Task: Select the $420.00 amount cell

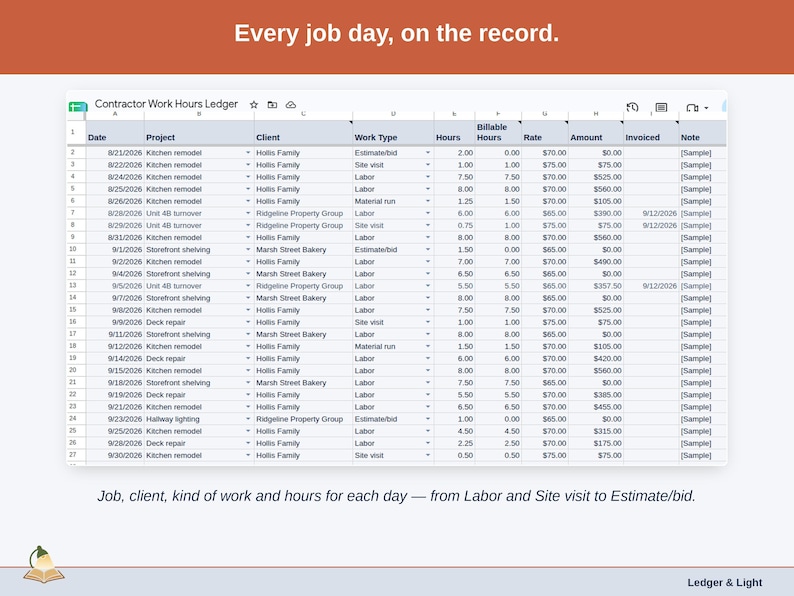Action: 596,359
